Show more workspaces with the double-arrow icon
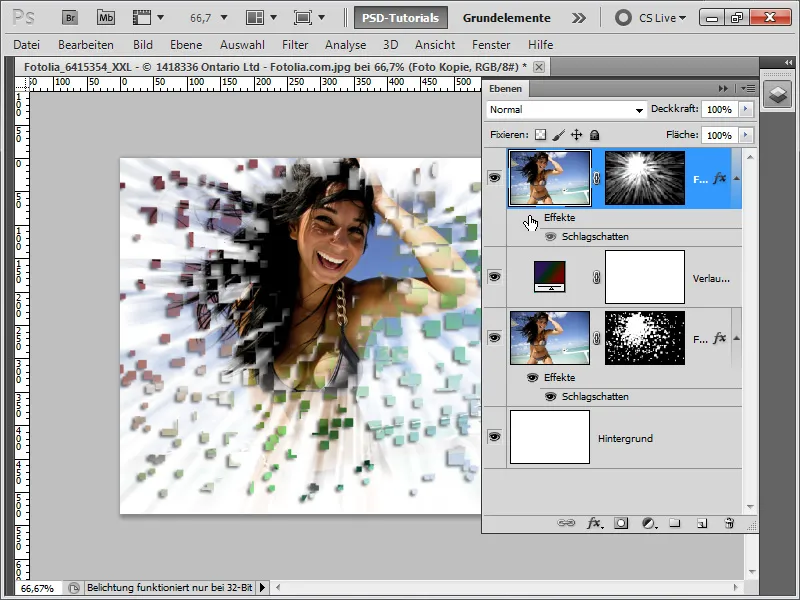The image size is (800, 600). (x=579, y=18)
